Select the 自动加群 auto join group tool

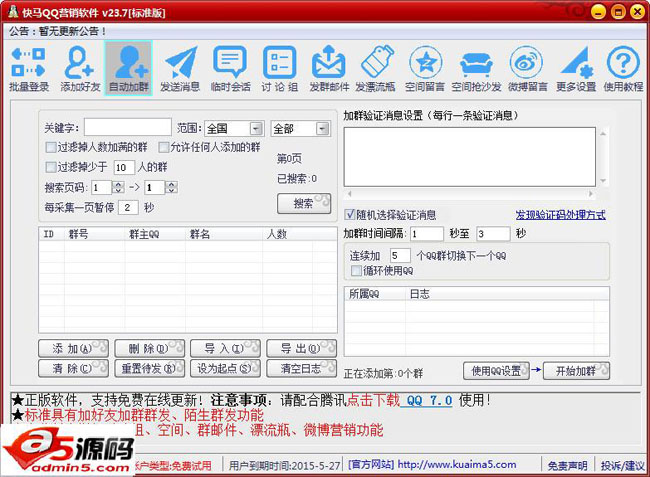click(x=129, y=69)
